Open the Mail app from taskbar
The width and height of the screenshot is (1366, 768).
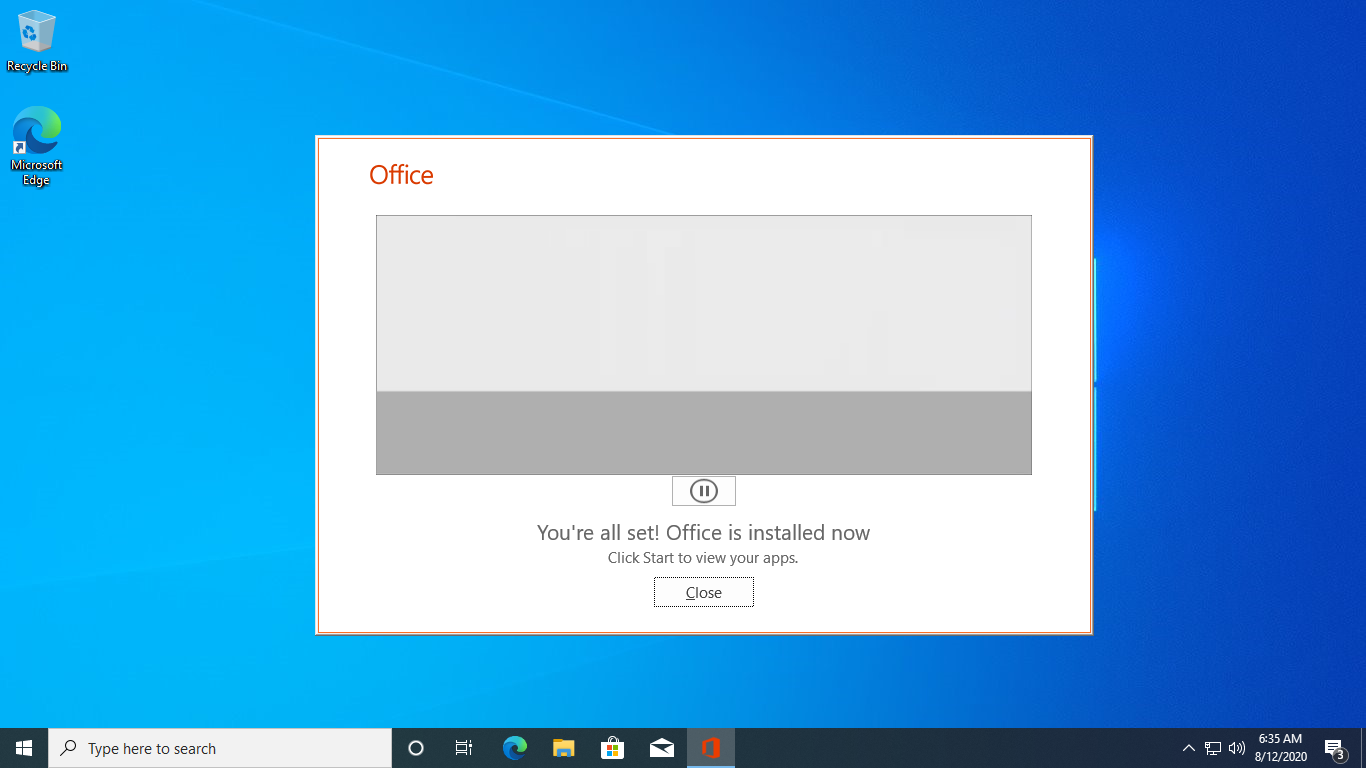(x=661, y=748)
